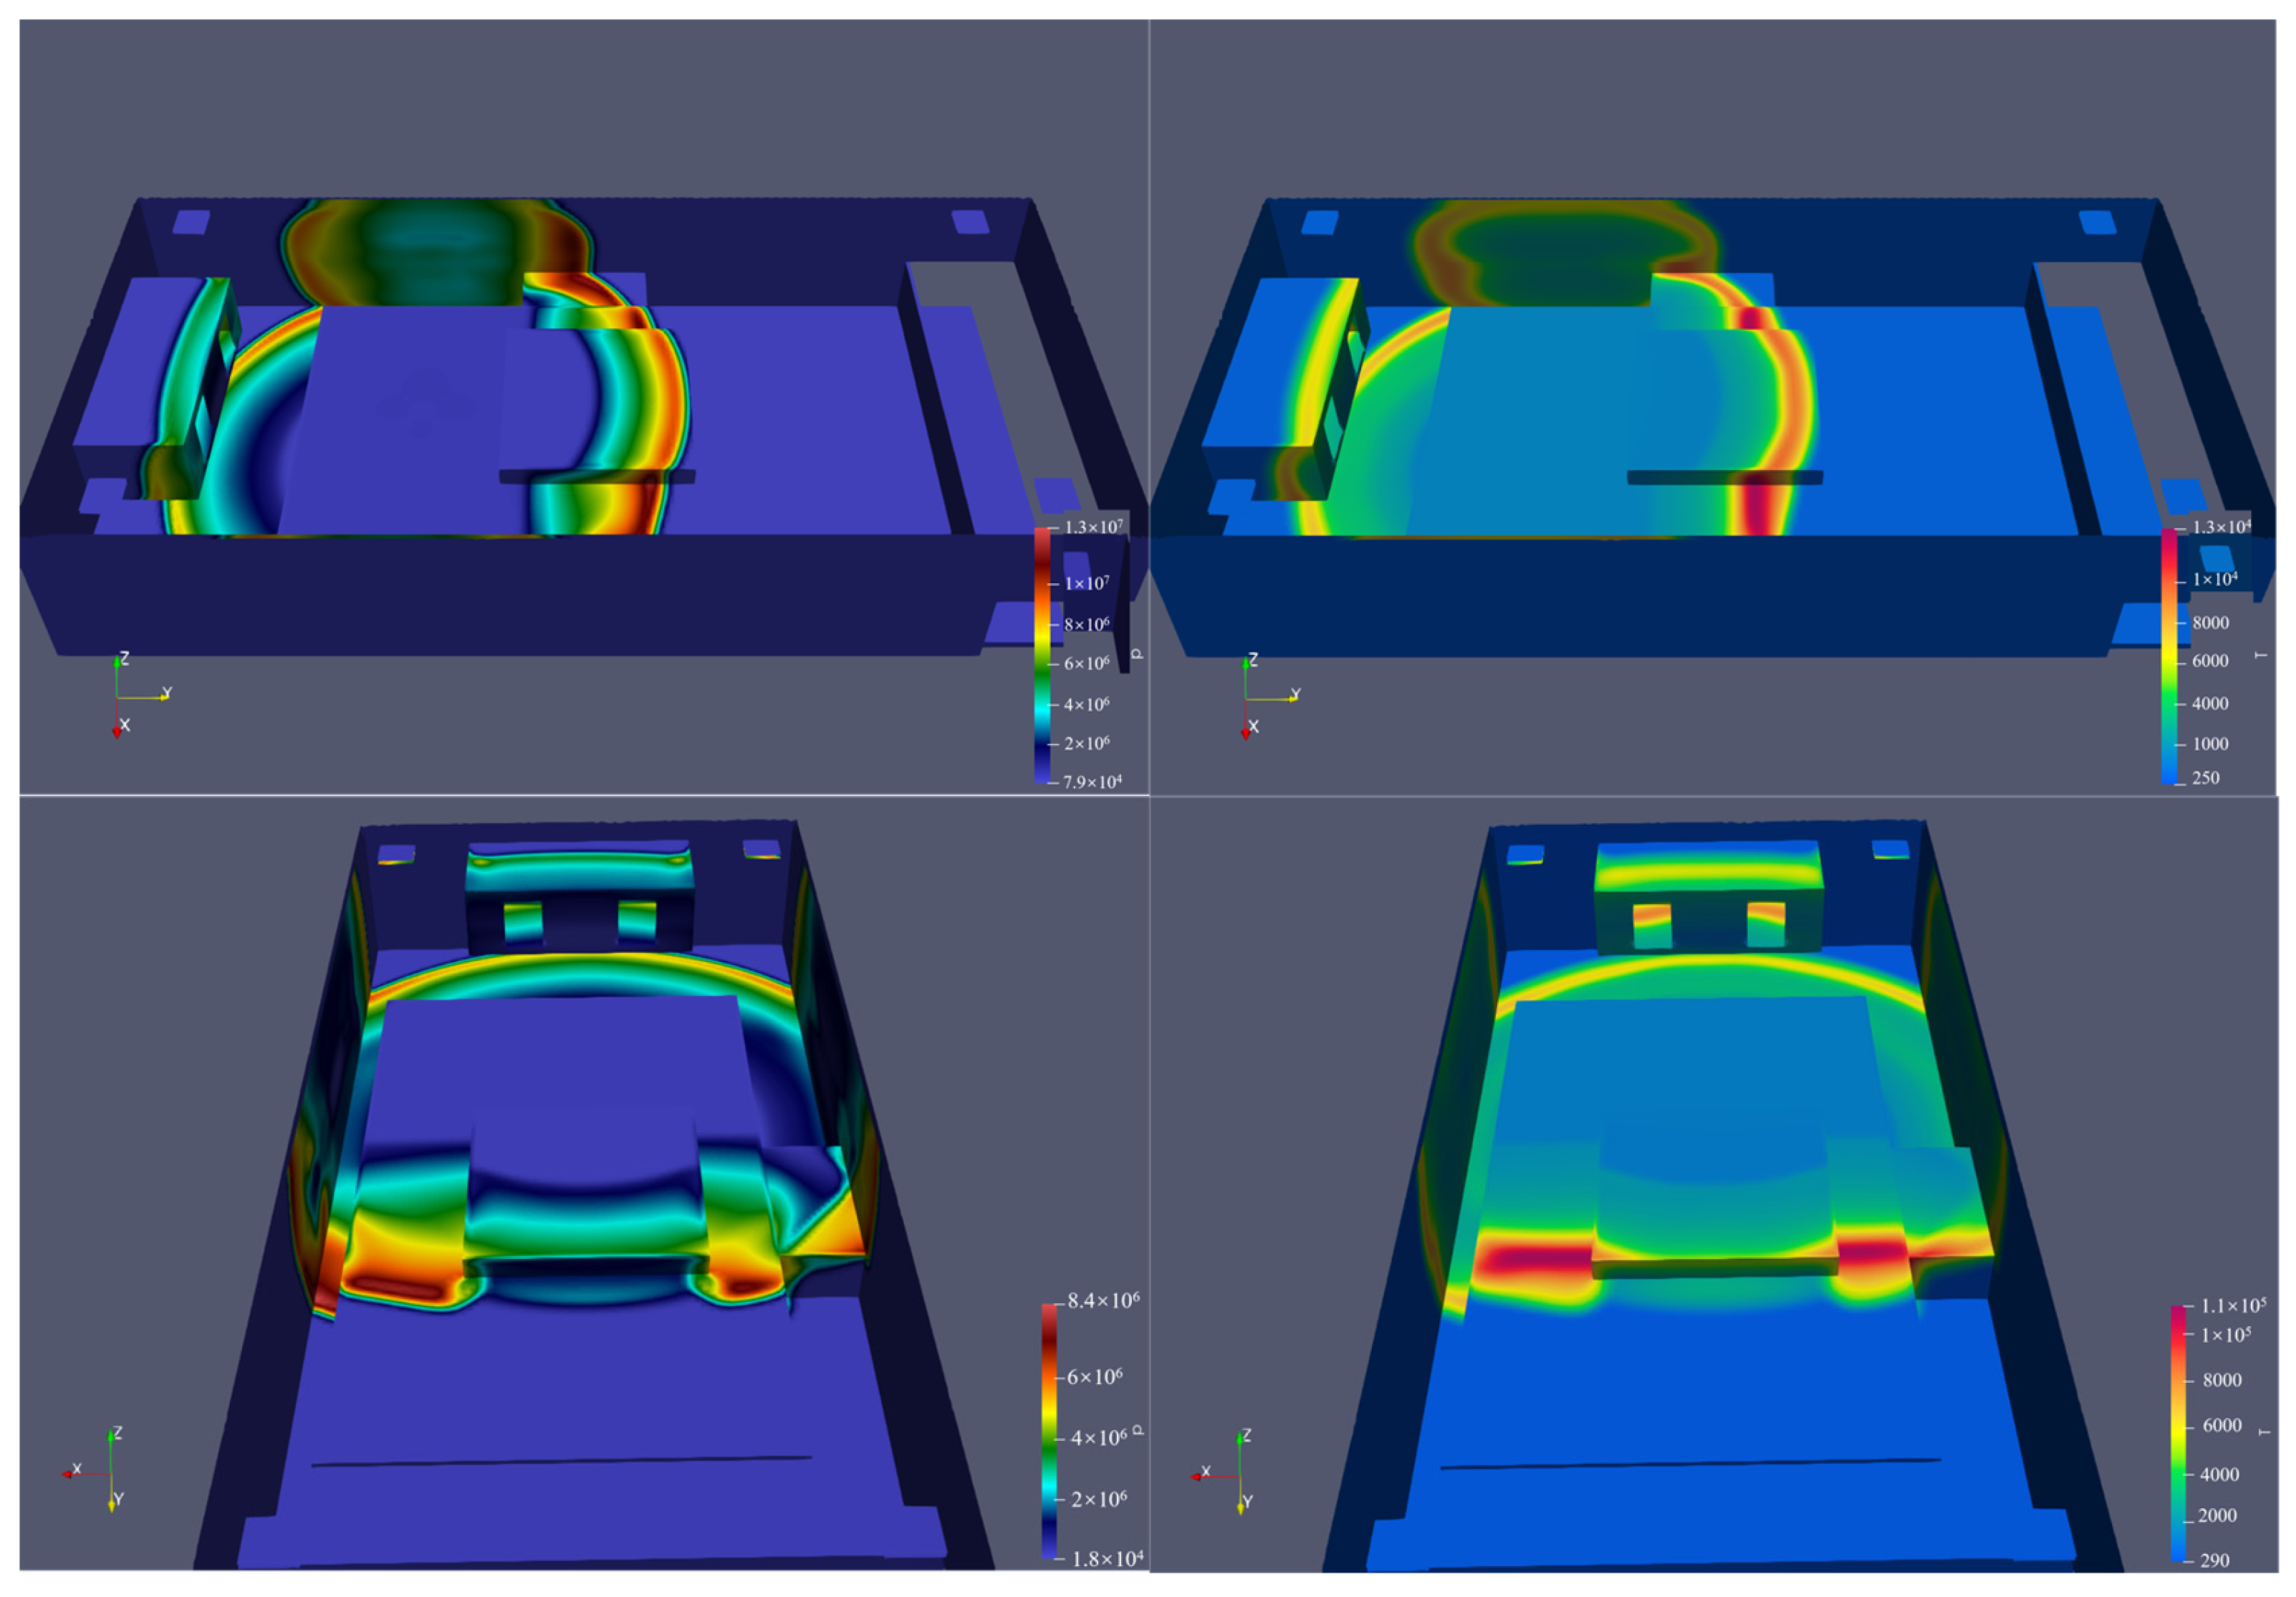Click the 7.9×10⁴ minimum label on the top-left legend
Screen dimensions: 2296x1597
coord(1092,782)
